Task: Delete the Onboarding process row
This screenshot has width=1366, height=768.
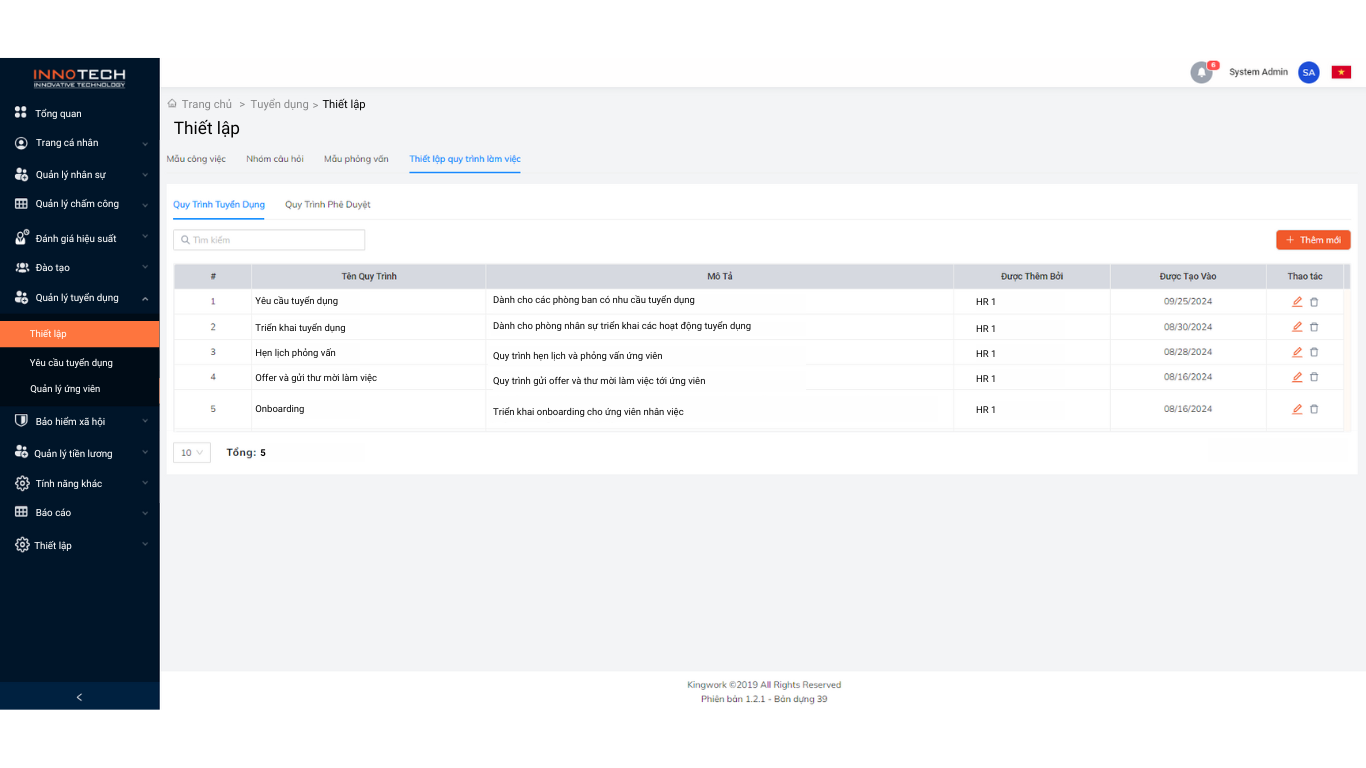Action: tap(1314, 409)
